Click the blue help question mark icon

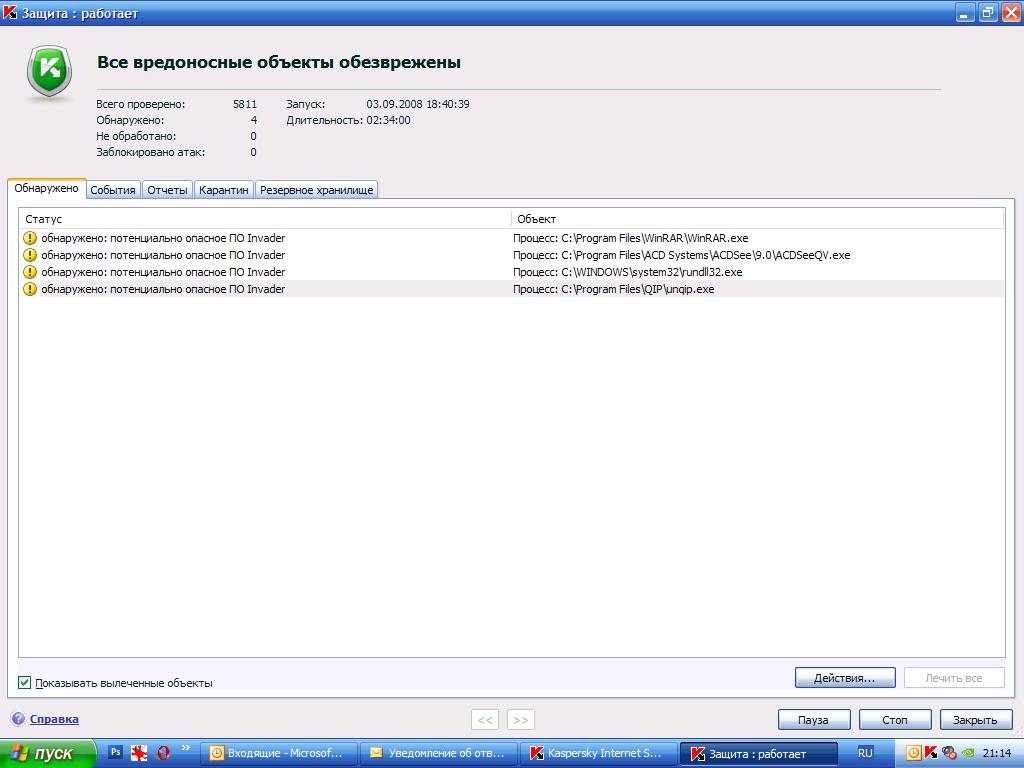[x=18, y=719]
